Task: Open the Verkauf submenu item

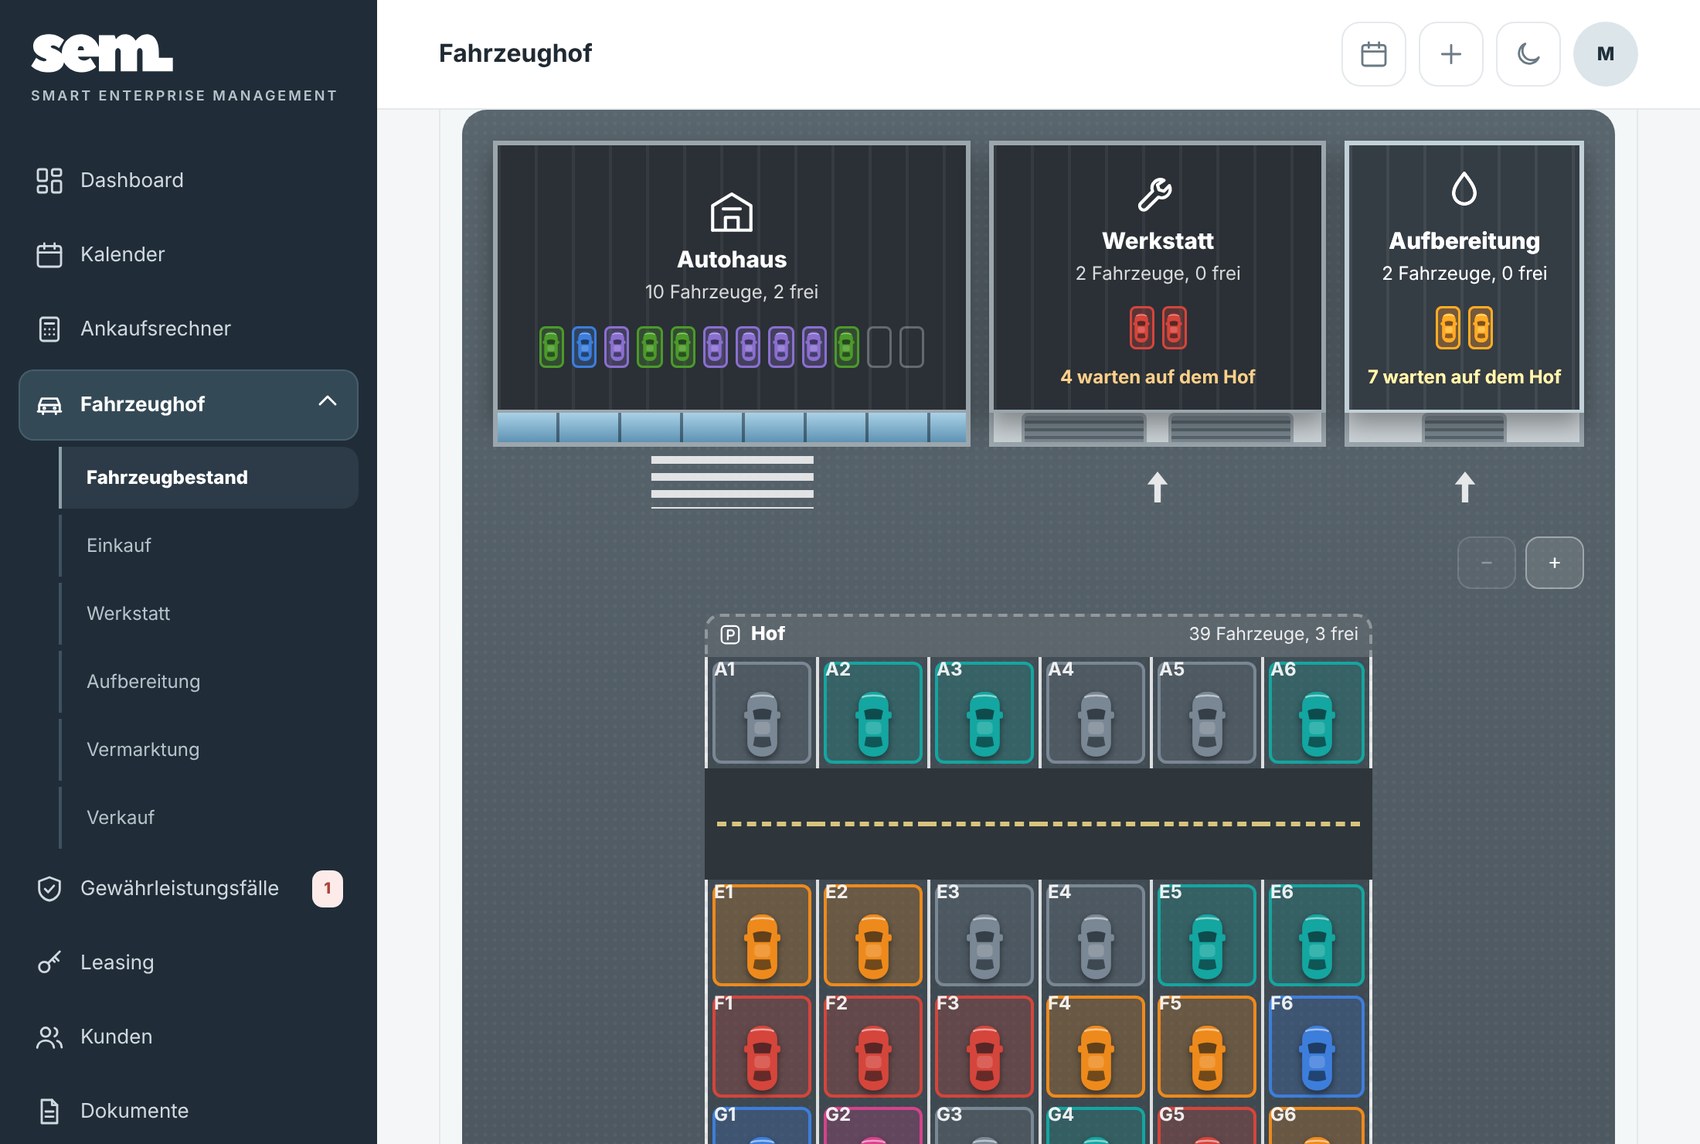Action: pyautogui.click(x=209, y=817)
